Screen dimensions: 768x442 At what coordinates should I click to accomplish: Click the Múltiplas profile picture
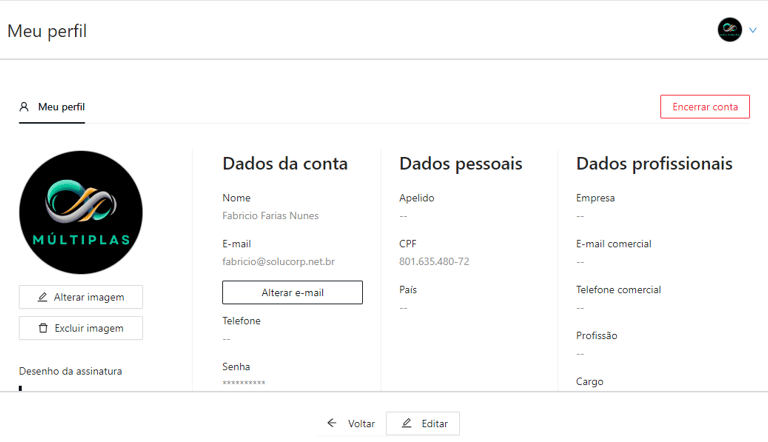[81, 212]
